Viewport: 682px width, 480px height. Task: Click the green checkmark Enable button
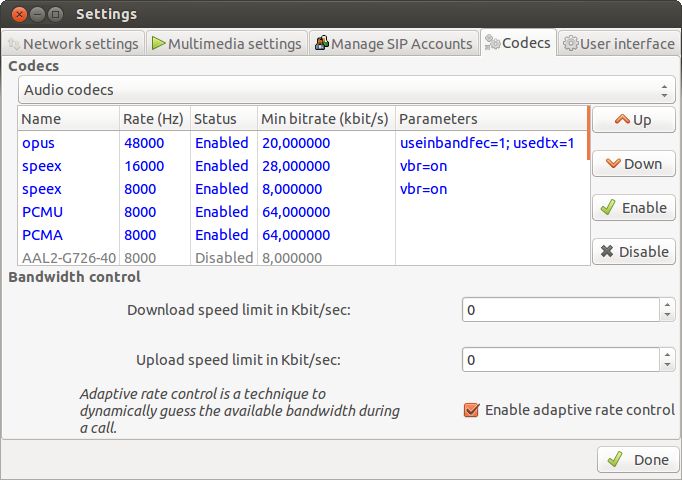pos(633,208)
